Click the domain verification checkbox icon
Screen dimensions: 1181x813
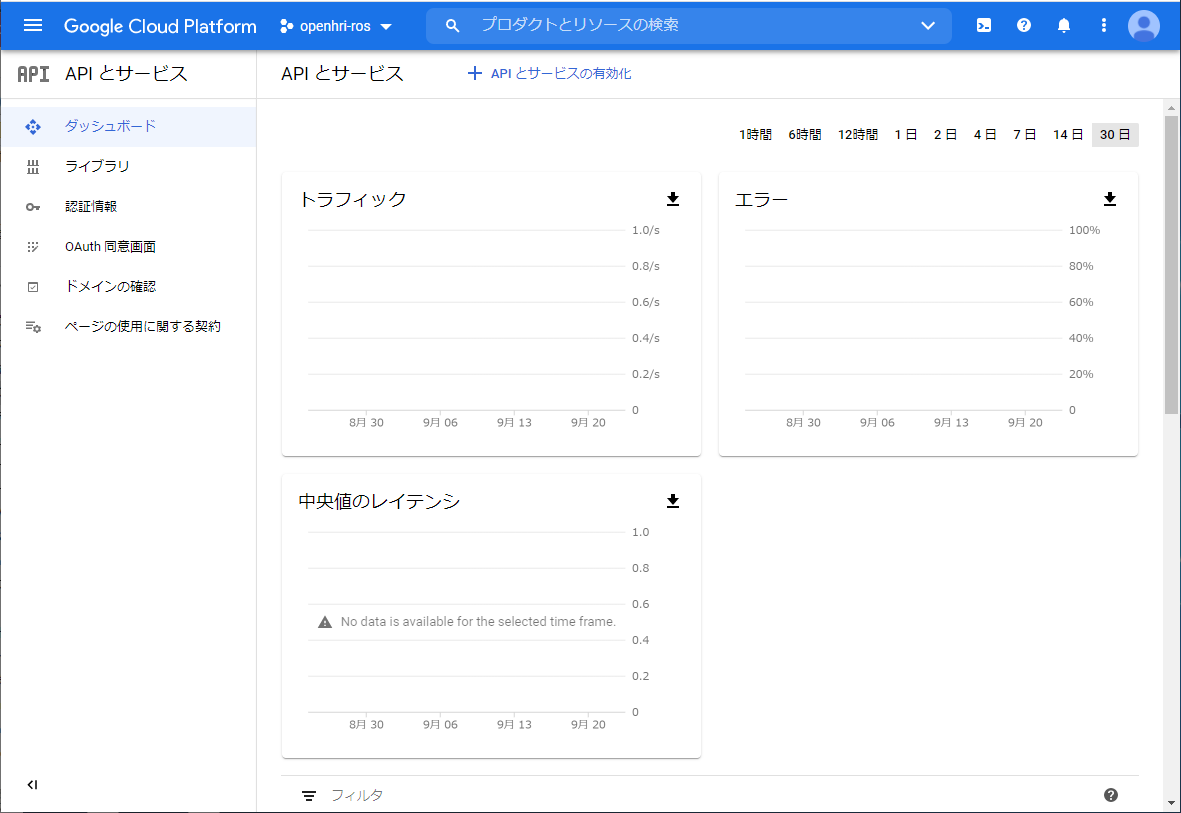tap(32, 287)
